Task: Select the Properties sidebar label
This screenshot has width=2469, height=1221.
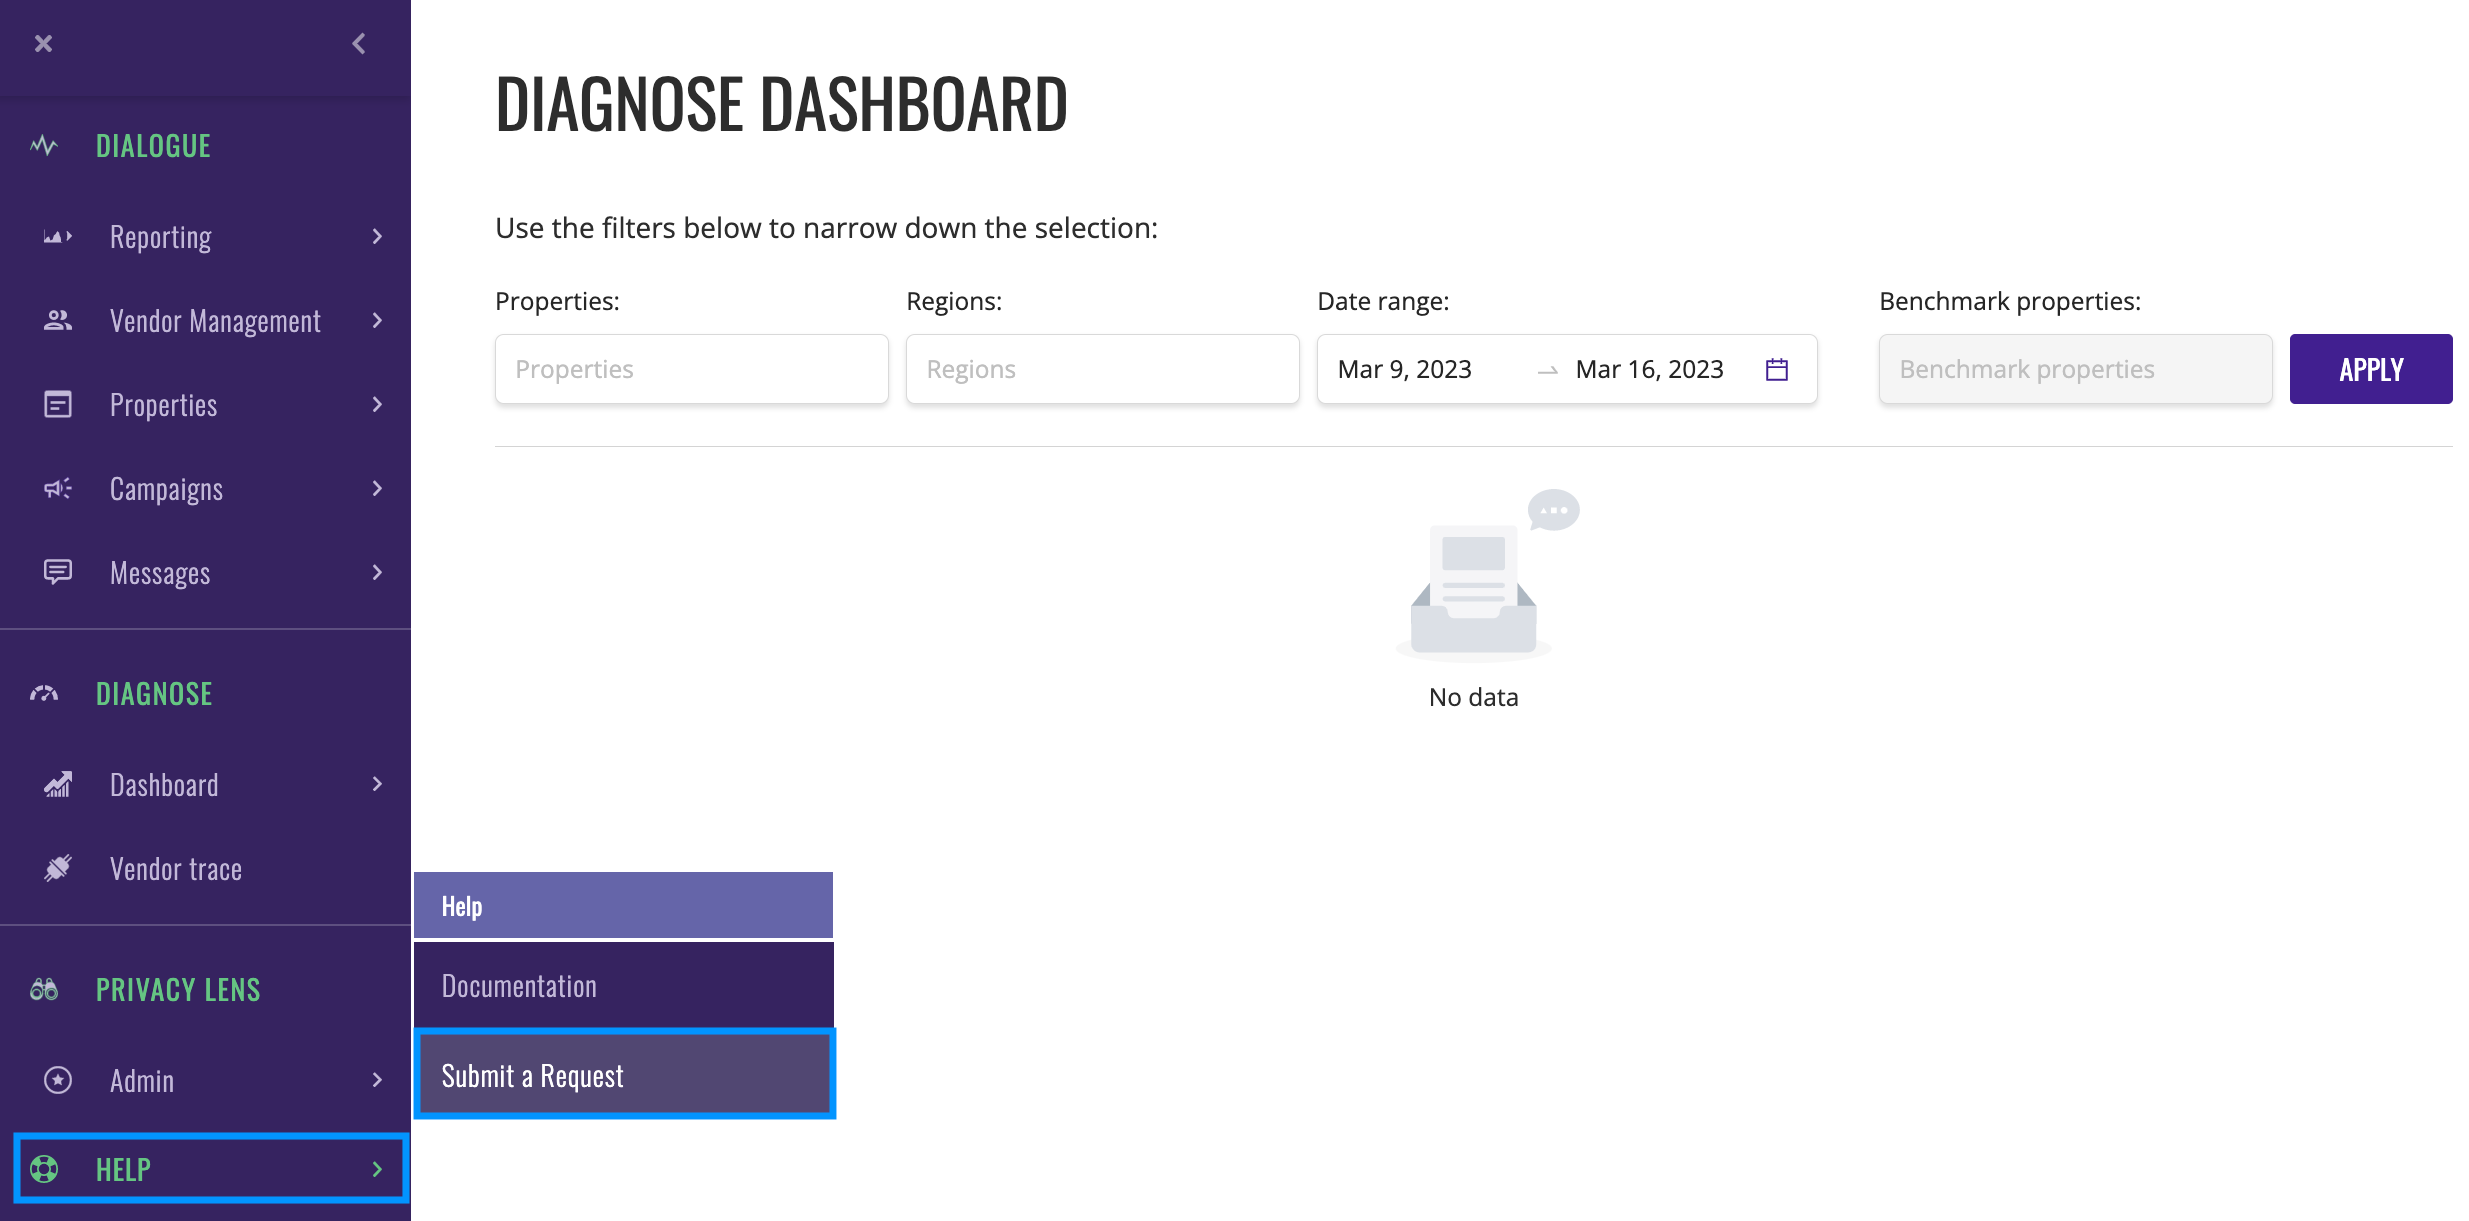Action: coord(163,405)
